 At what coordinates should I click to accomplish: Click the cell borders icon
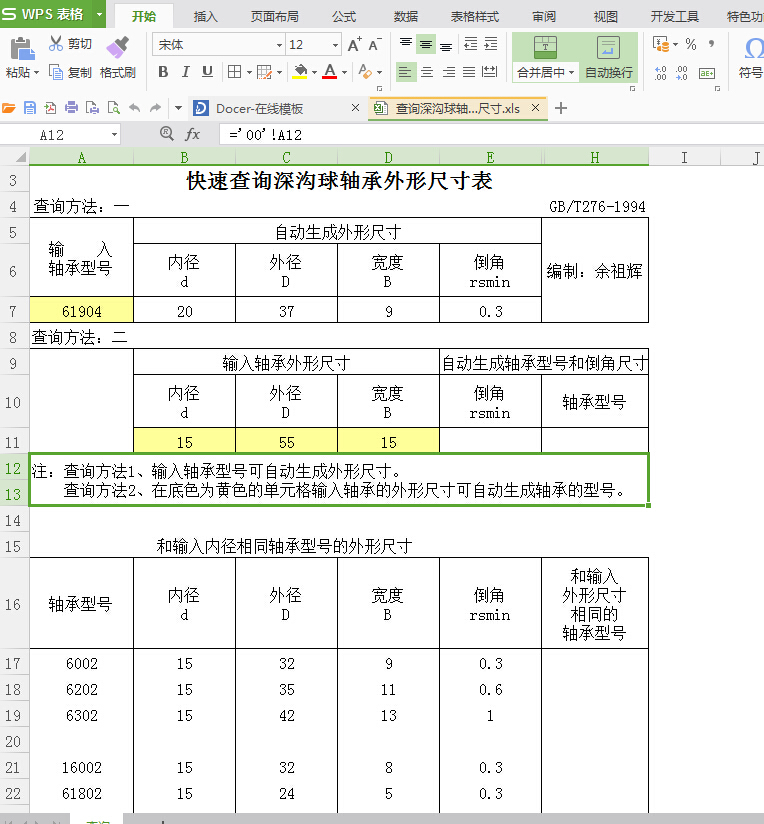234,71
